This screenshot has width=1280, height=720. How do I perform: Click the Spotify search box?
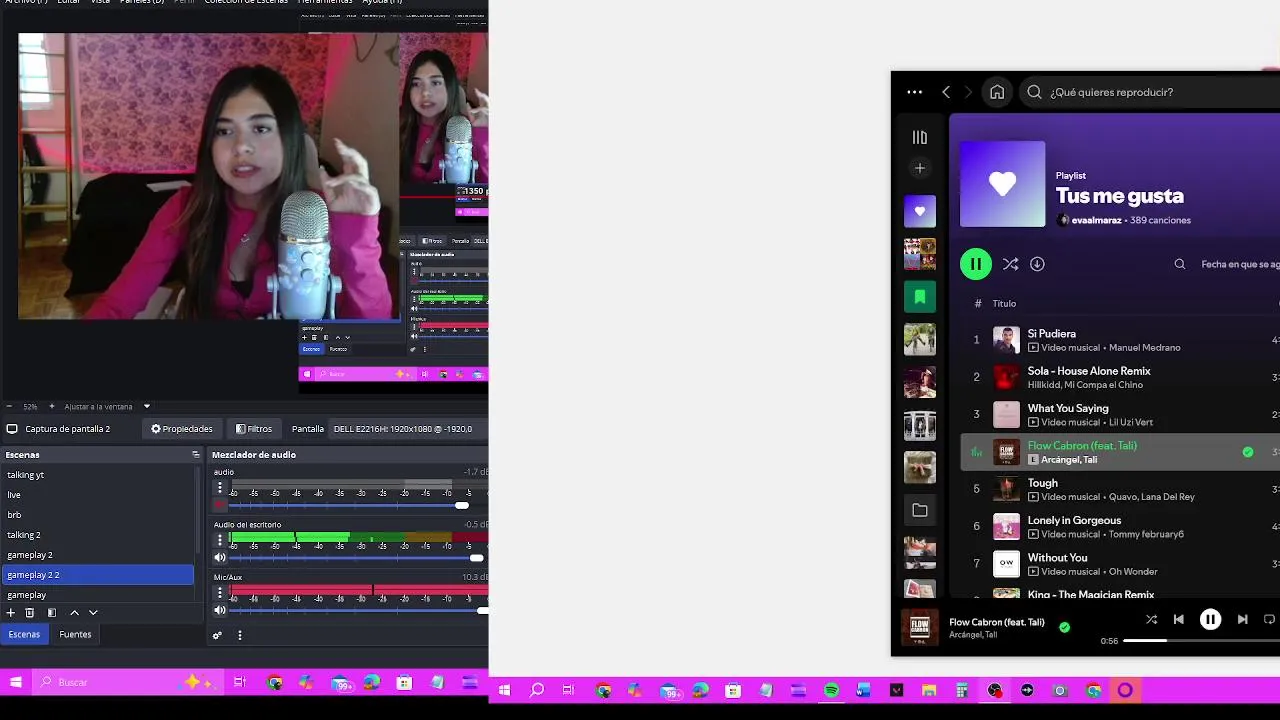pyautogui.click(x=1150, y=92)
